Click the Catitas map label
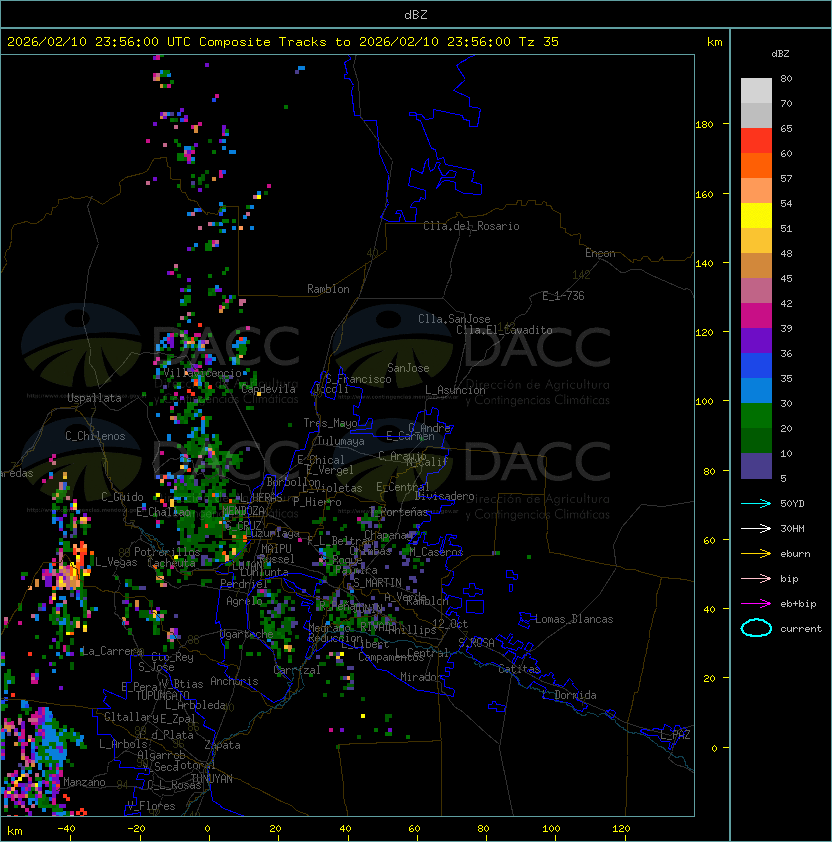Screen dimensions: 832x842 519,669
